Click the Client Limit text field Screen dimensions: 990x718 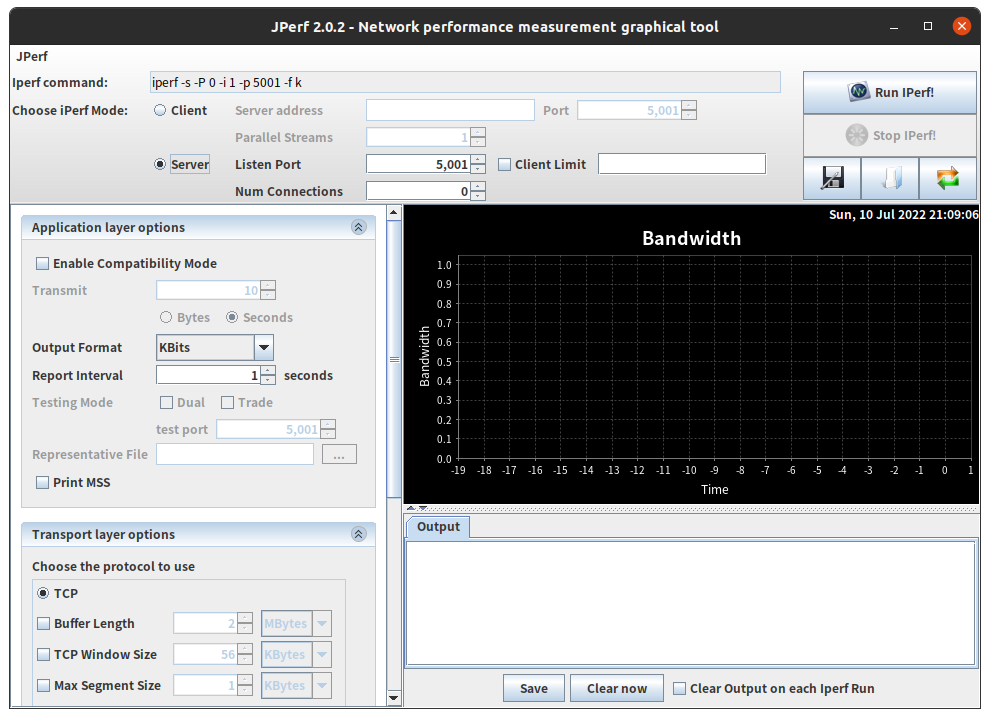click(x=682, y=164)
